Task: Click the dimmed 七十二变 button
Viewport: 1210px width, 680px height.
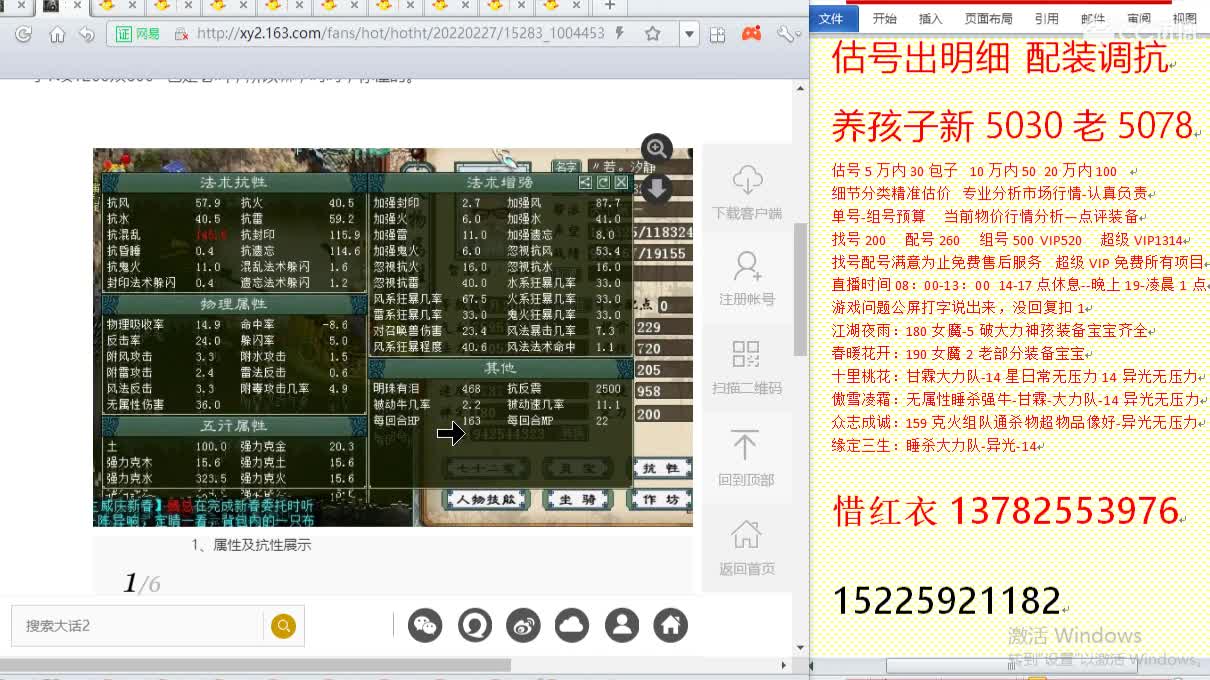Action: pyautogui.click(x=486, y=468)
